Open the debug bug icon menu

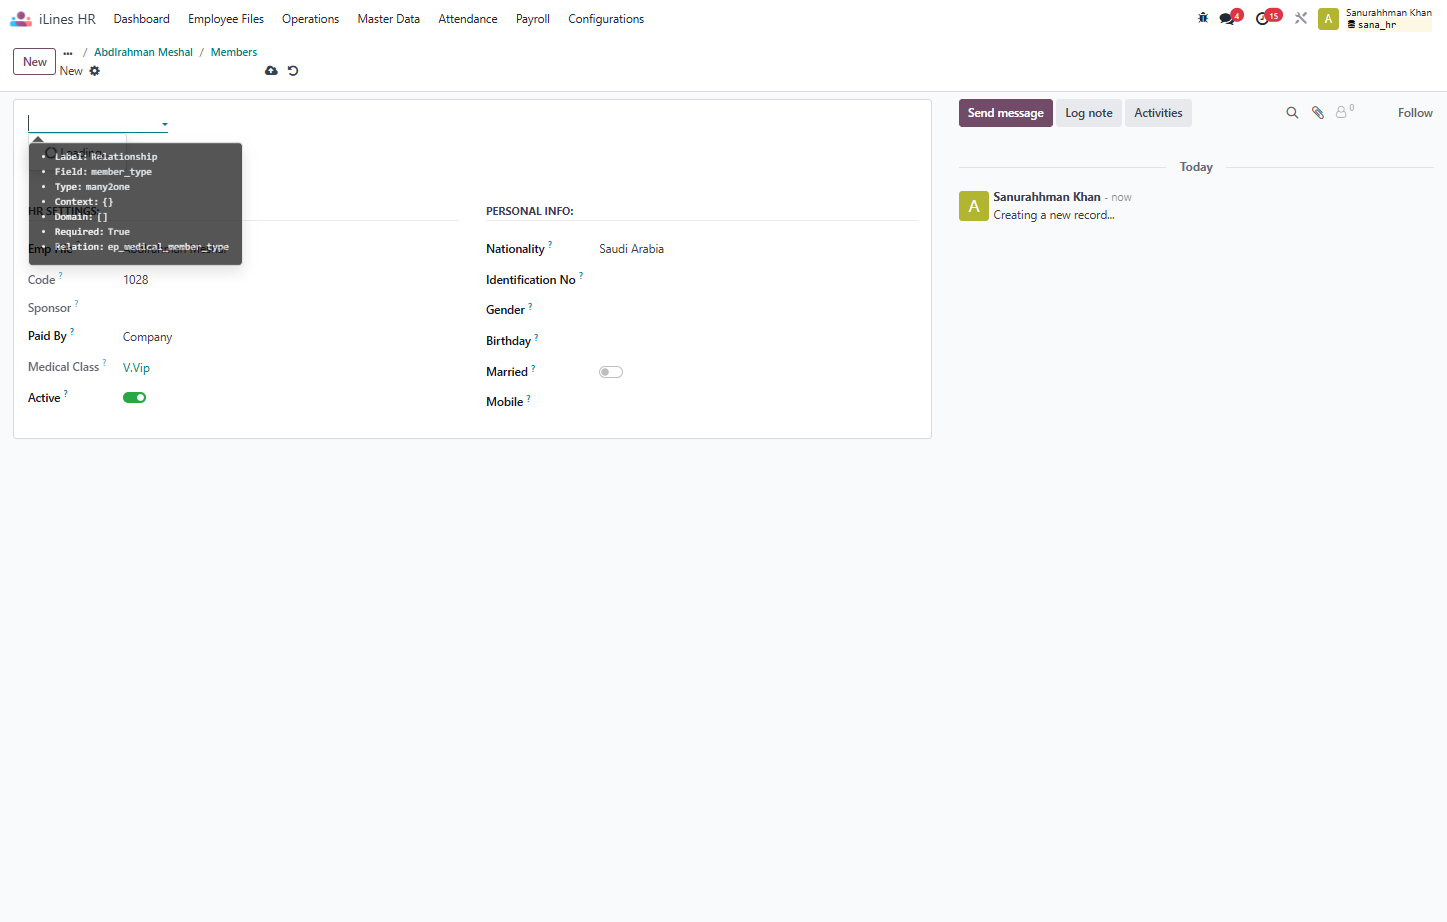click(x=1203, y=18)
